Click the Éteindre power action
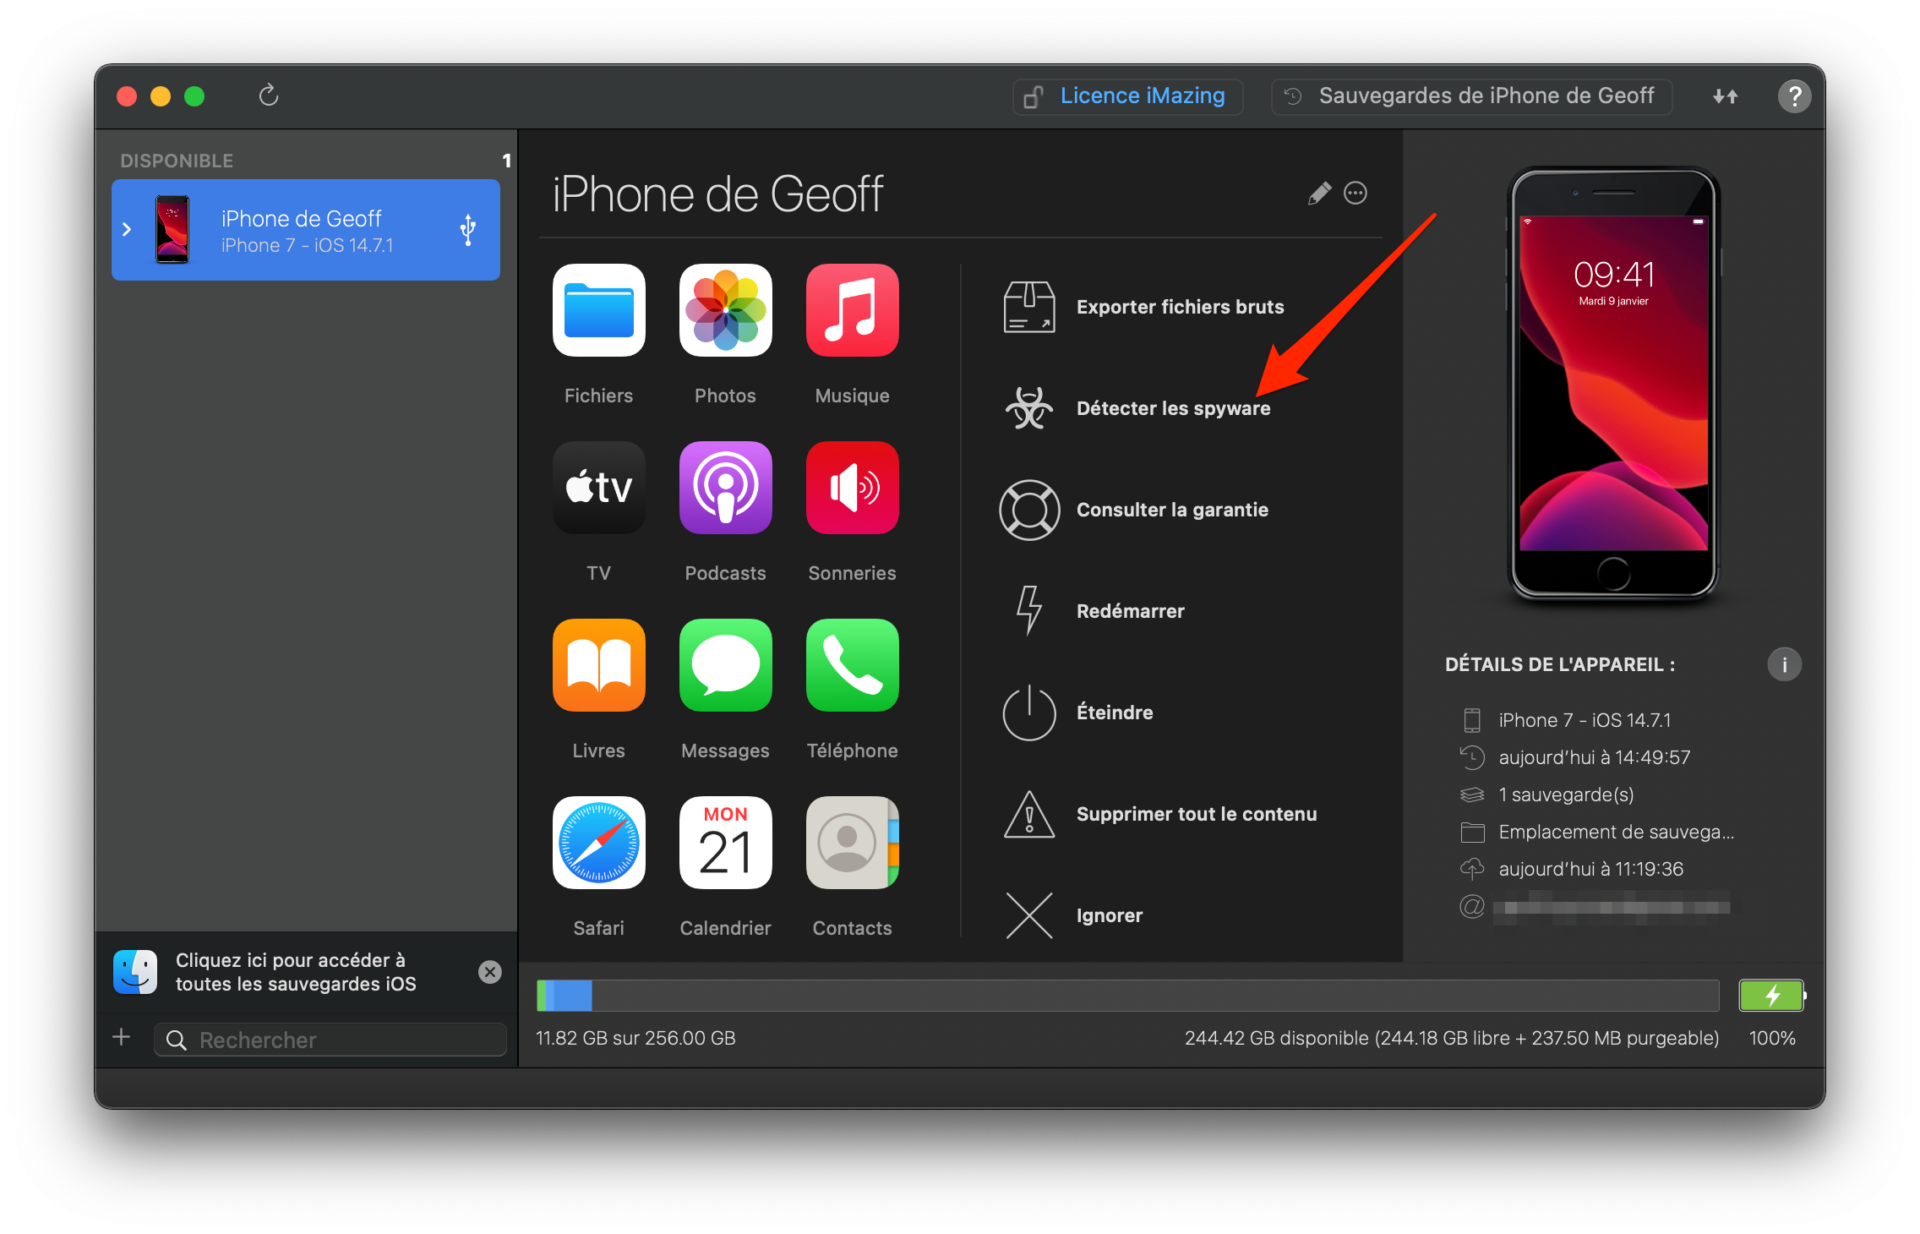The height and width of the screenshot is (1234, 1920). point(1078,713)
